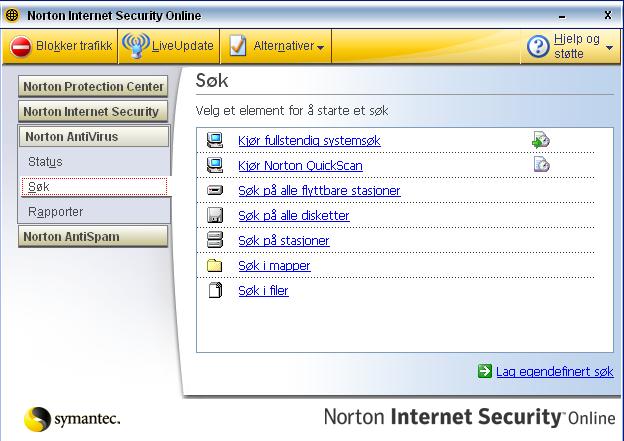Open the Søk i filer link
The image size is (624, 441).
[263, 291]
